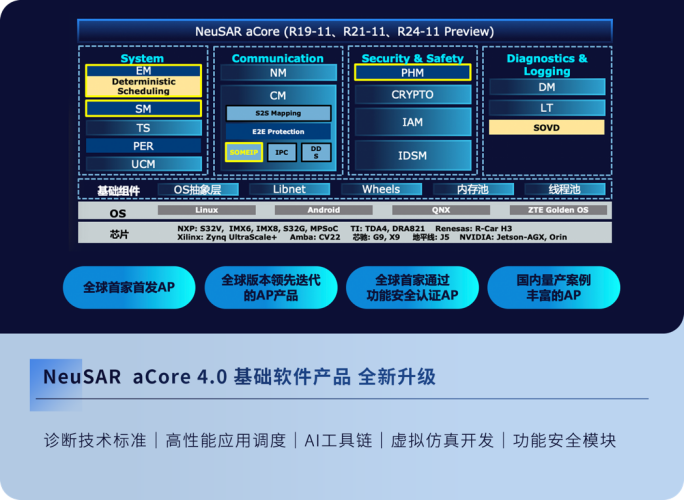Click the PHM module box
Screen dimensions: 684x501
click(412, 73)
